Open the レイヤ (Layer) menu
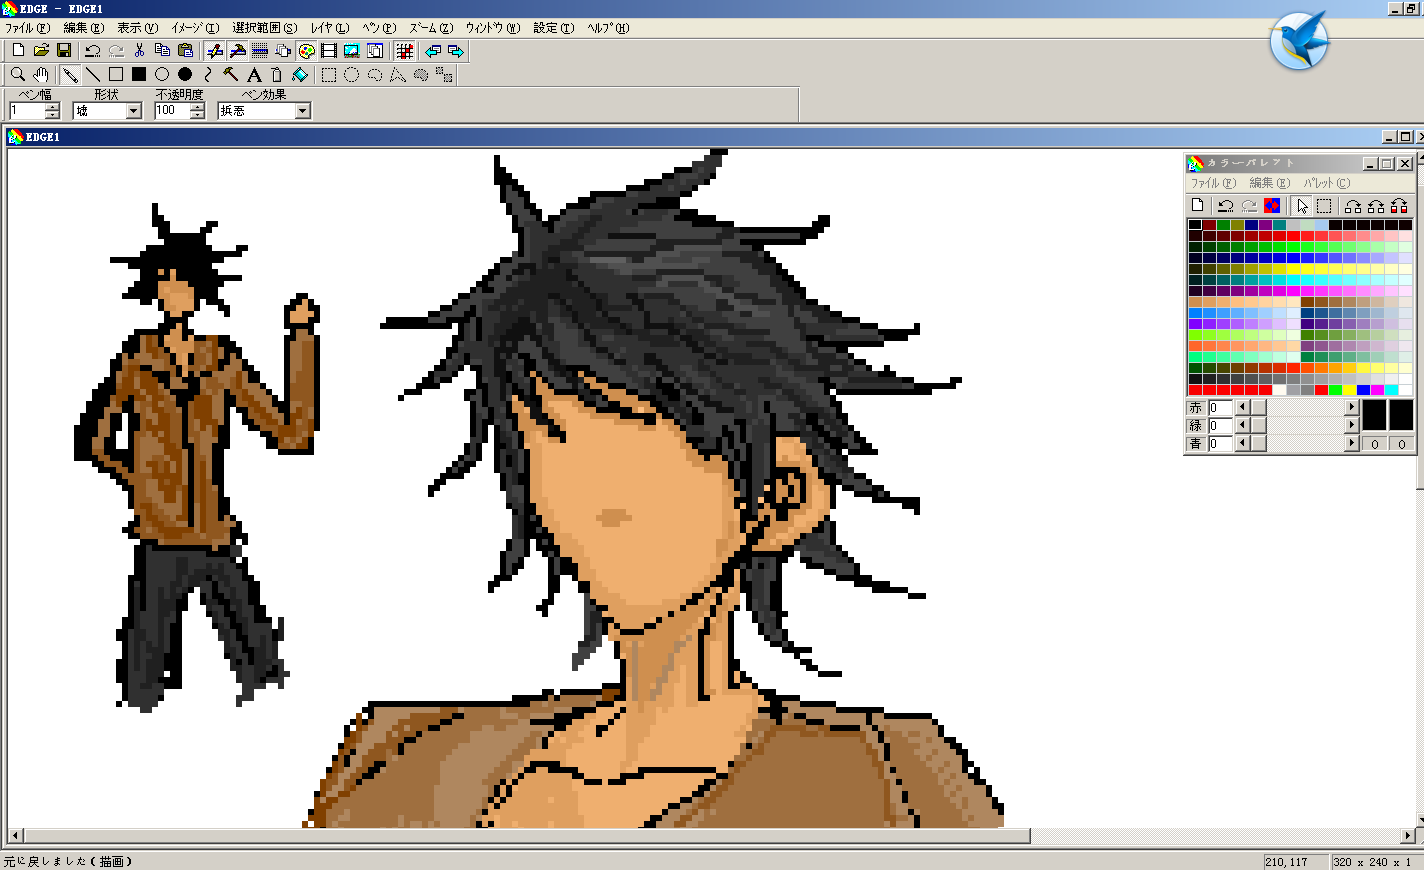Viewport: 1424px width, 870px height. (329, 28)
